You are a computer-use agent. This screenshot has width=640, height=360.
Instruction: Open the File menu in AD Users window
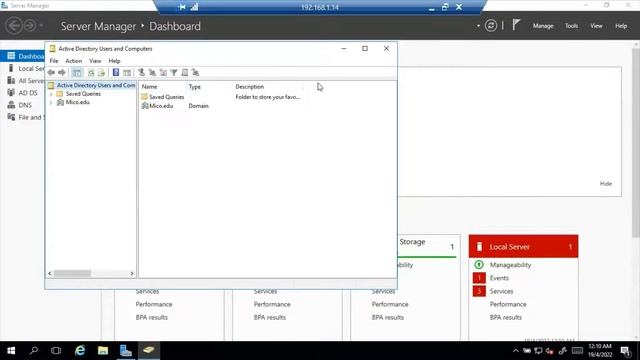tap(54, 61)
